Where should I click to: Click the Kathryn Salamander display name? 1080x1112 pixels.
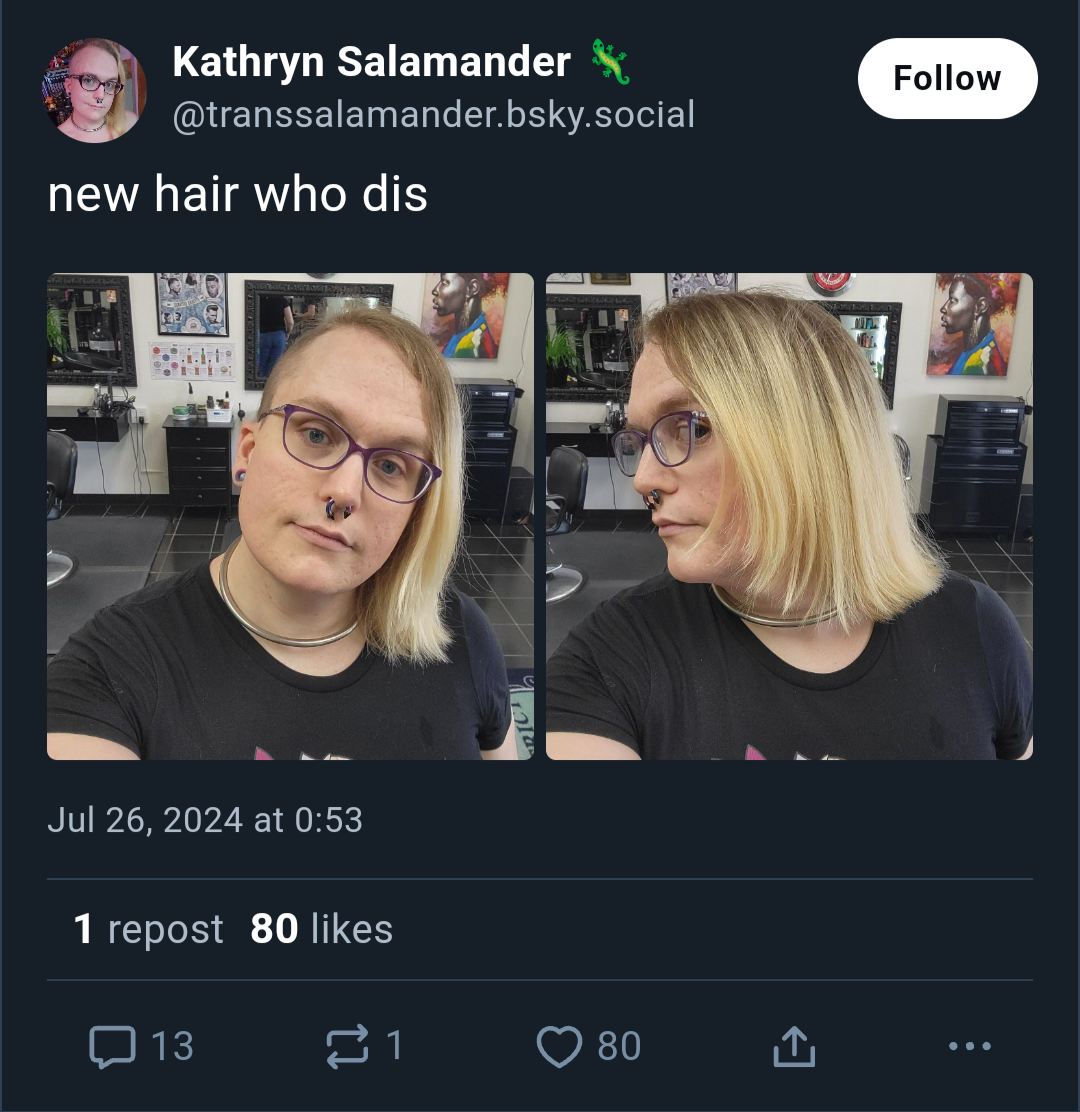372,62
